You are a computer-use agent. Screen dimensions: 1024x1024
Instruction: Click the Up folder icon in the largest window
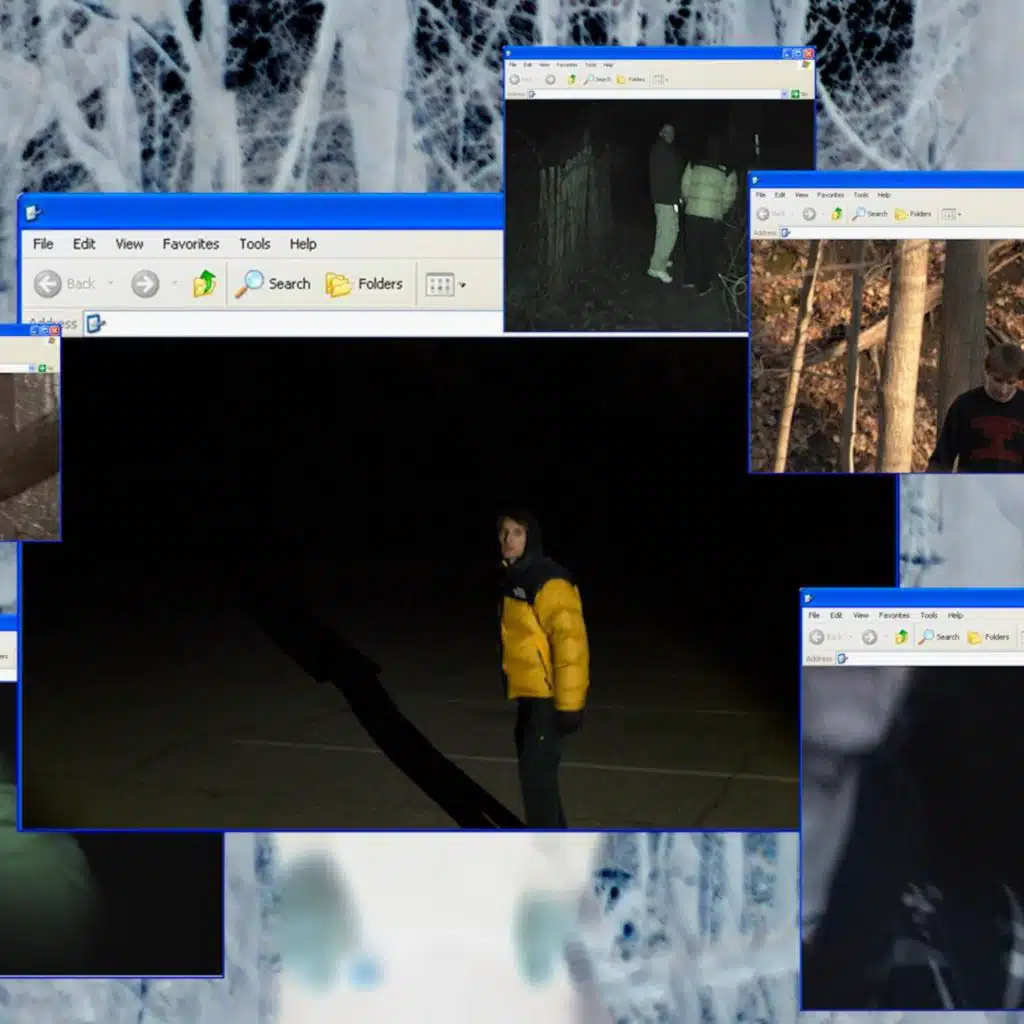point(205,284)
